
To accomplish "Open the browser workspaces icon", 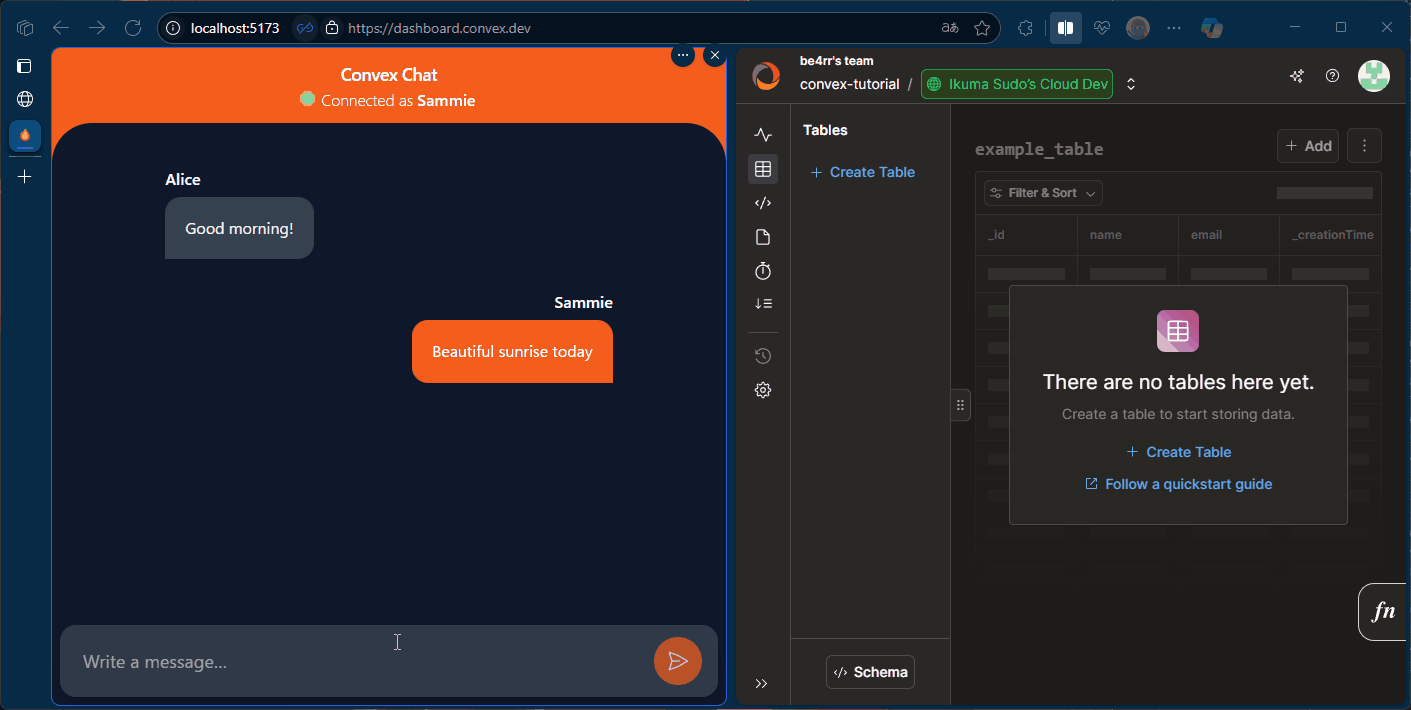I will tap(25, 28).
